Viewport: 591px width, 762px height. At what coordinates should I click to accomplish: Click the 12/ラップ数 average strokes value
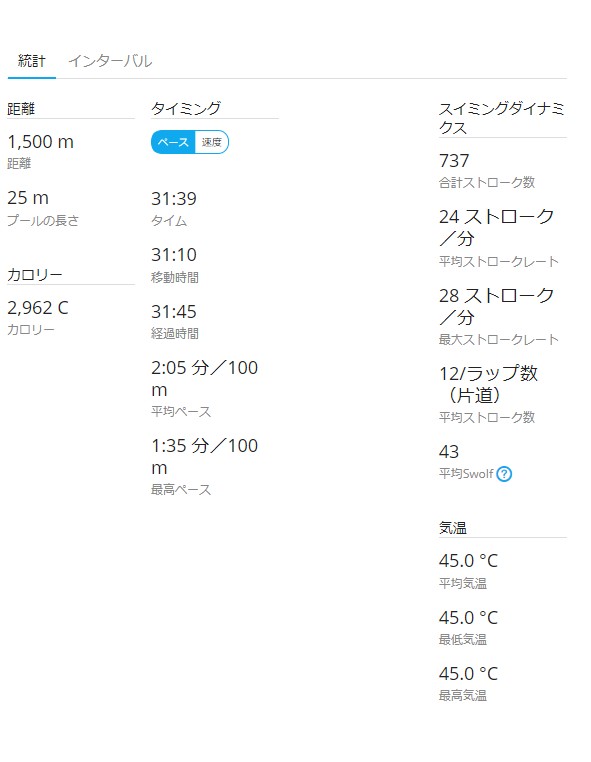488,384
